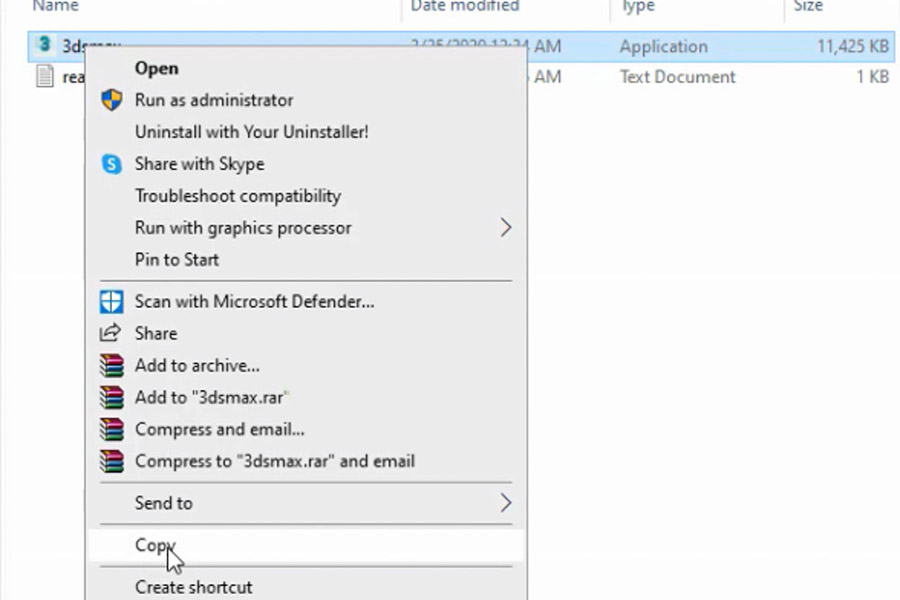Click the "11,425 KB" size value
Viewport: 900px width, 600px height.
853,47
